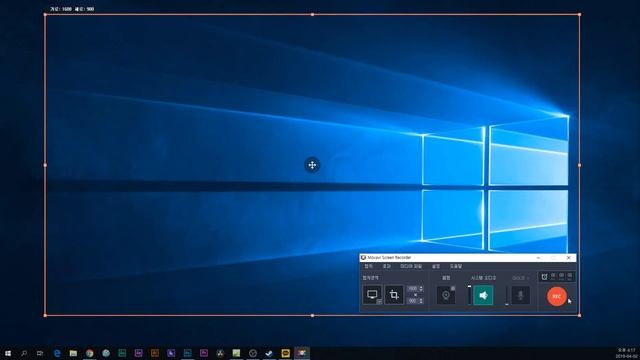Click the capture height input field

pyautogui.click(x=412, y=301)
